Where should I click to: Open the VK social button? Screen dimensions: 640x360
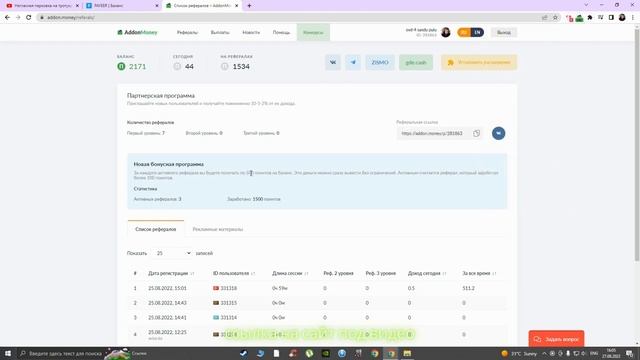coord(333,62)
